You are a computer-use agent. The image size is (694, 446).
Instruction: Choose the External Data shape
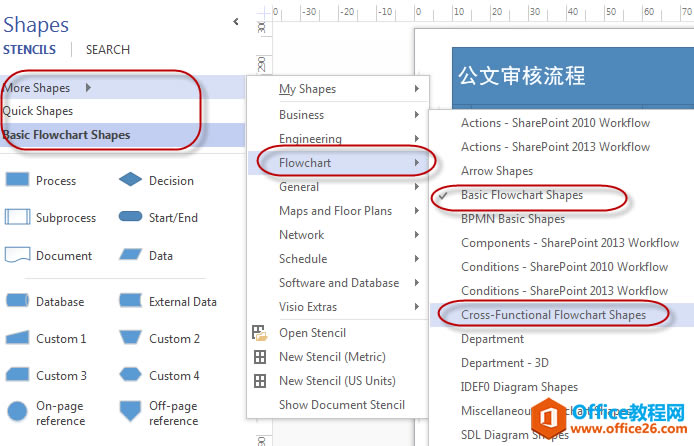[130, 300]
